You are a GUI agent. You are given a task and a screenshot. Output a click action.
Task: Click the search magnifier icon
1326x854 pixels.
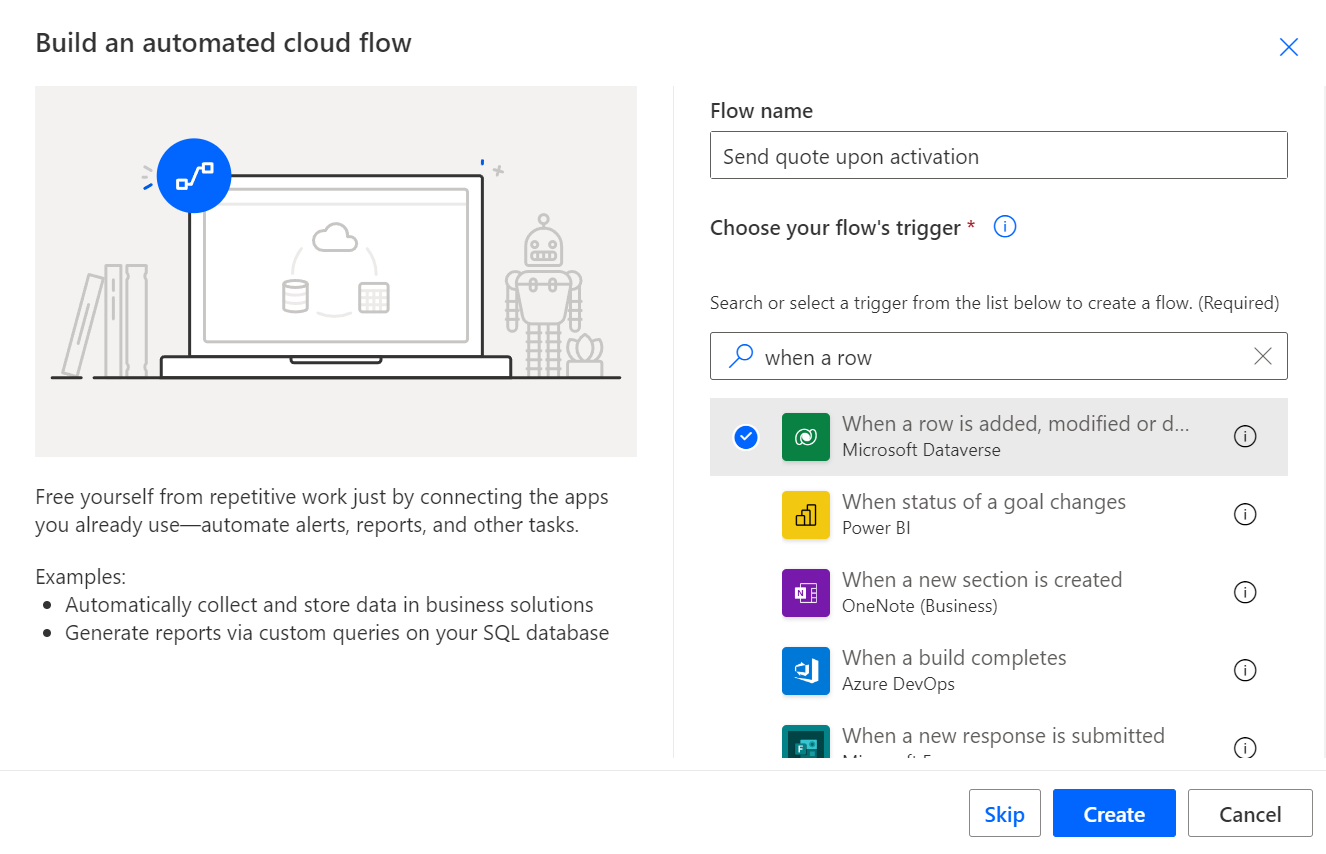coord(741,356)
